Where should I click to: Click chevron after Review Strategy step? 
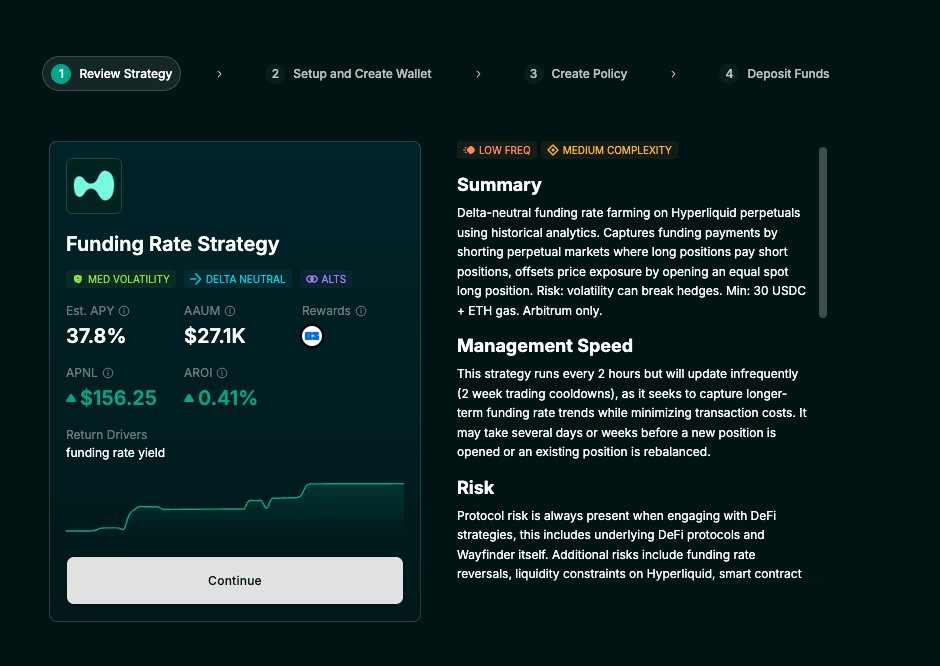[219, 74]
